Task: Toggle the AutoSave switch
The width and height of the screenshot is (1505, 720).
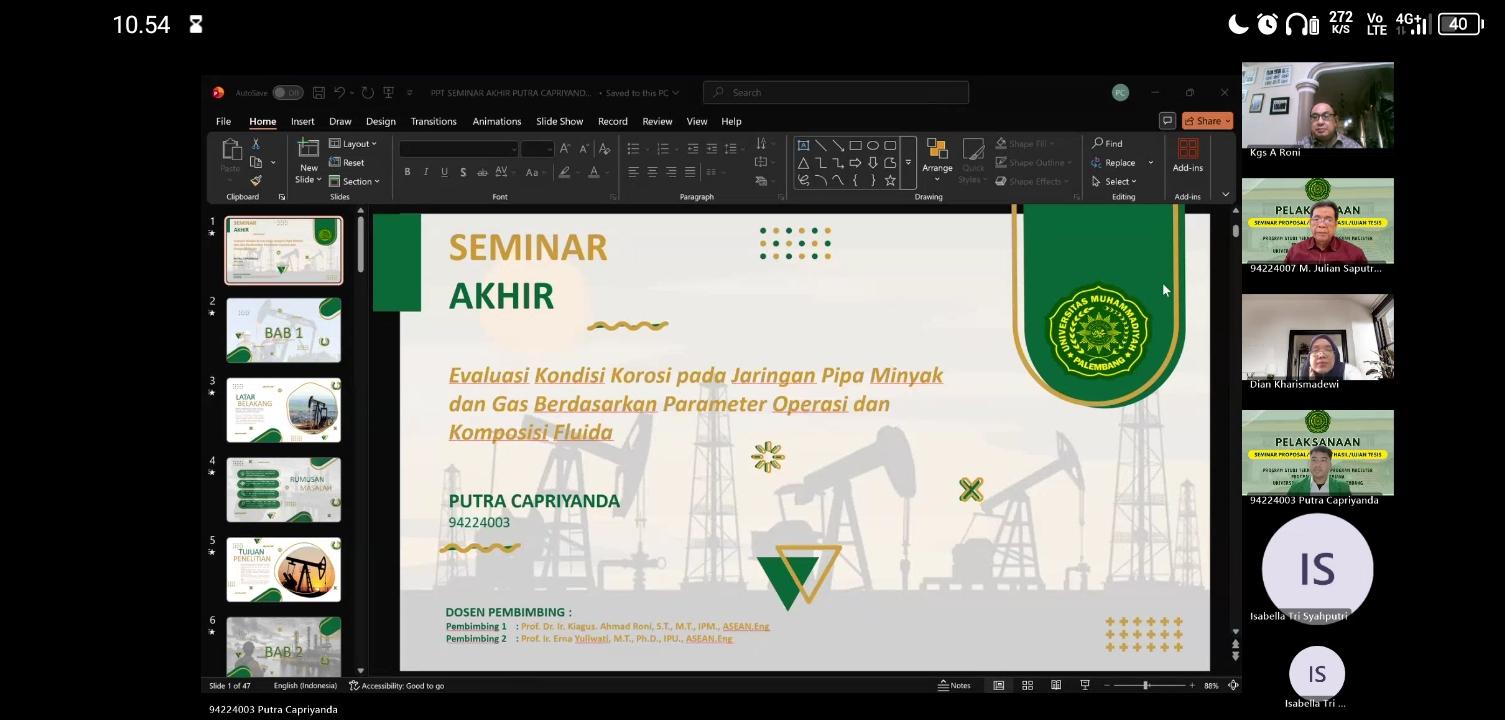Action: pyautogui.click(x=288, y=93)
